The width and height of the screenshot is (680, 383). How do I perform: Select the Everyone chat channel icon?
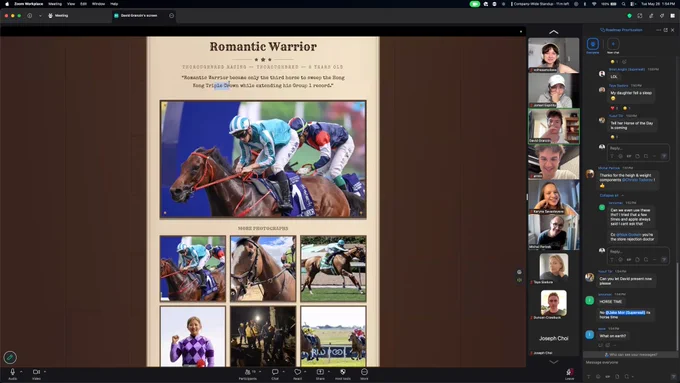click(x=593, y=44)
